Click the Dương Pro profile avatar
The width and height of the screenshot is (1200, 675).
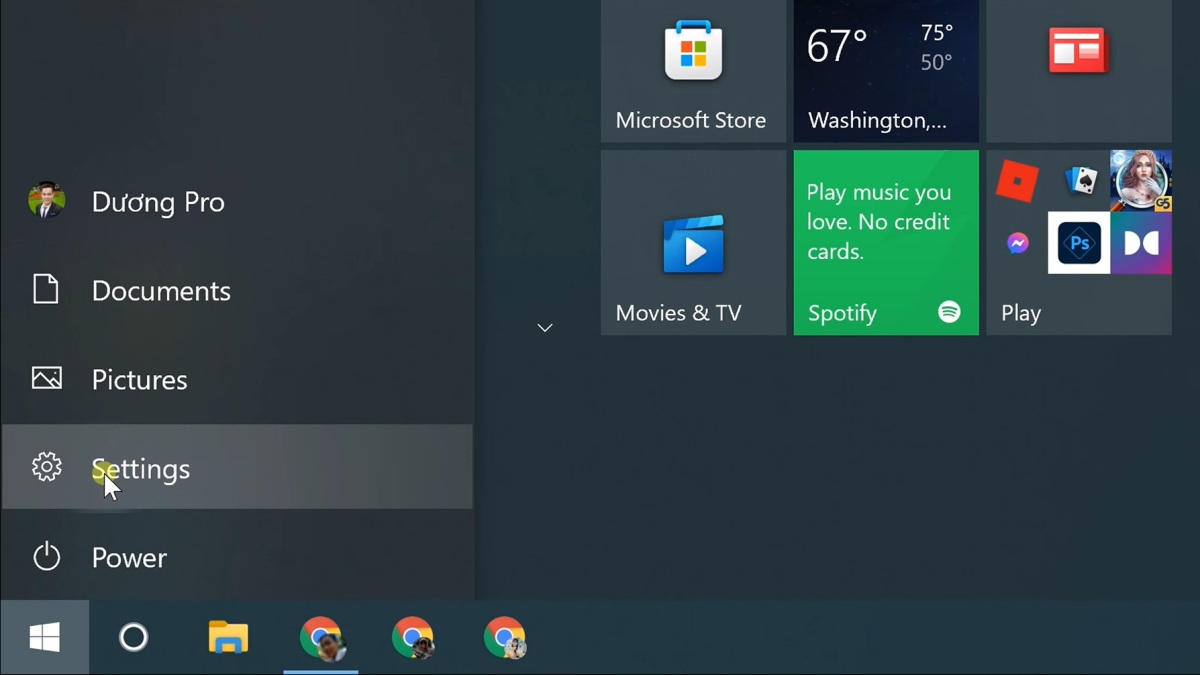[x=46, y=200]
